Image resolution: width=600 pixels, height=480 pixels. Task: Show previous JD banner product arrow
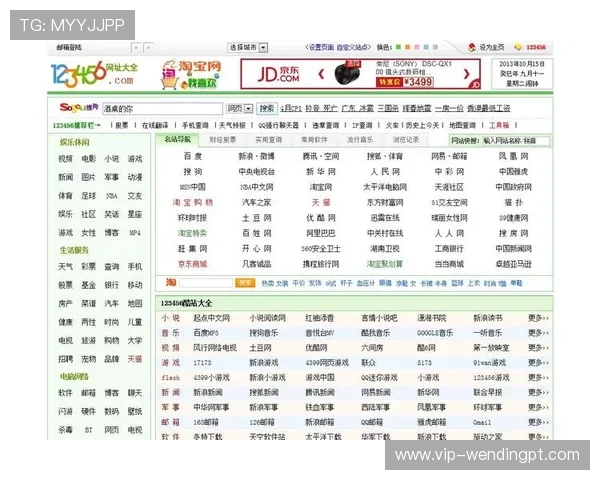321,74
